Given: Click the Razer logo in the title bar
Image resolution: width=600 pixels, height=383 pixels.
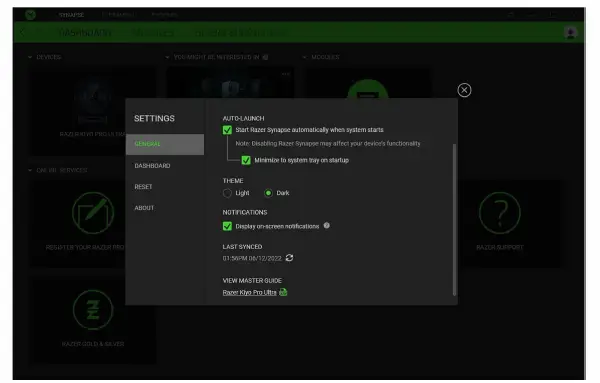Looking at the screenshot, I should (30, 15).
